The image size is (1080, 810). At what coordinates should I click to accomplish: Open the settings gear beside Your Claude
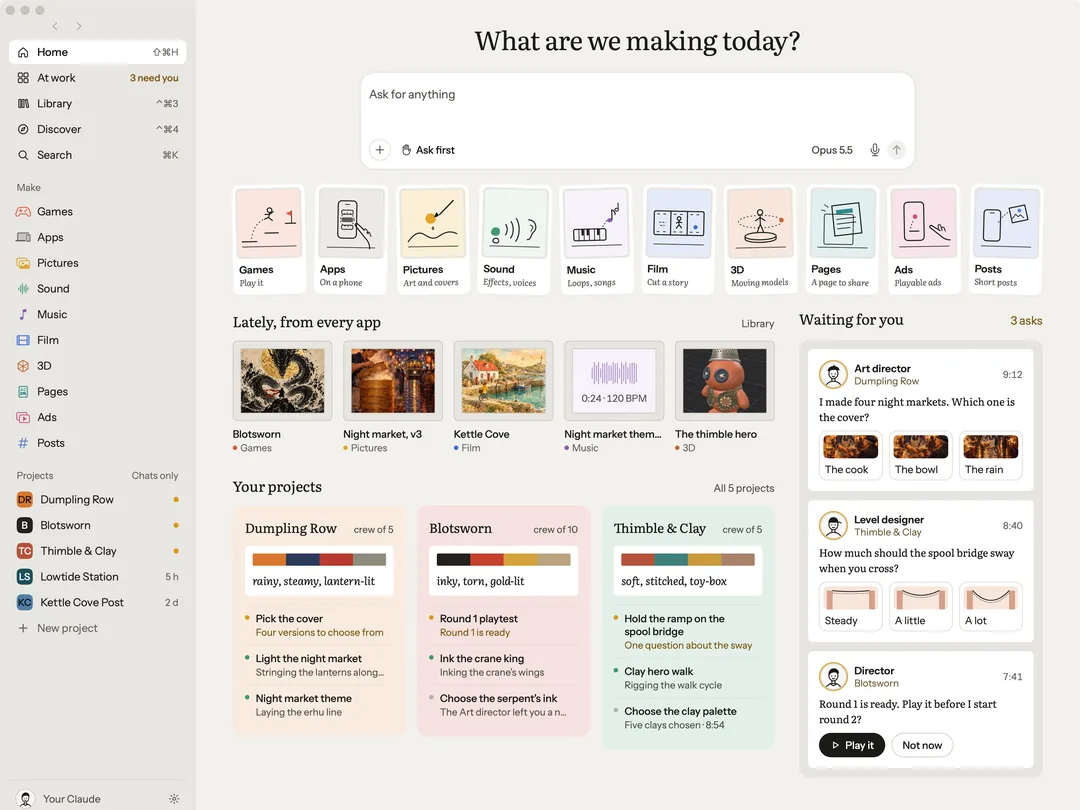pyautogui.click(x=174, y=798)
